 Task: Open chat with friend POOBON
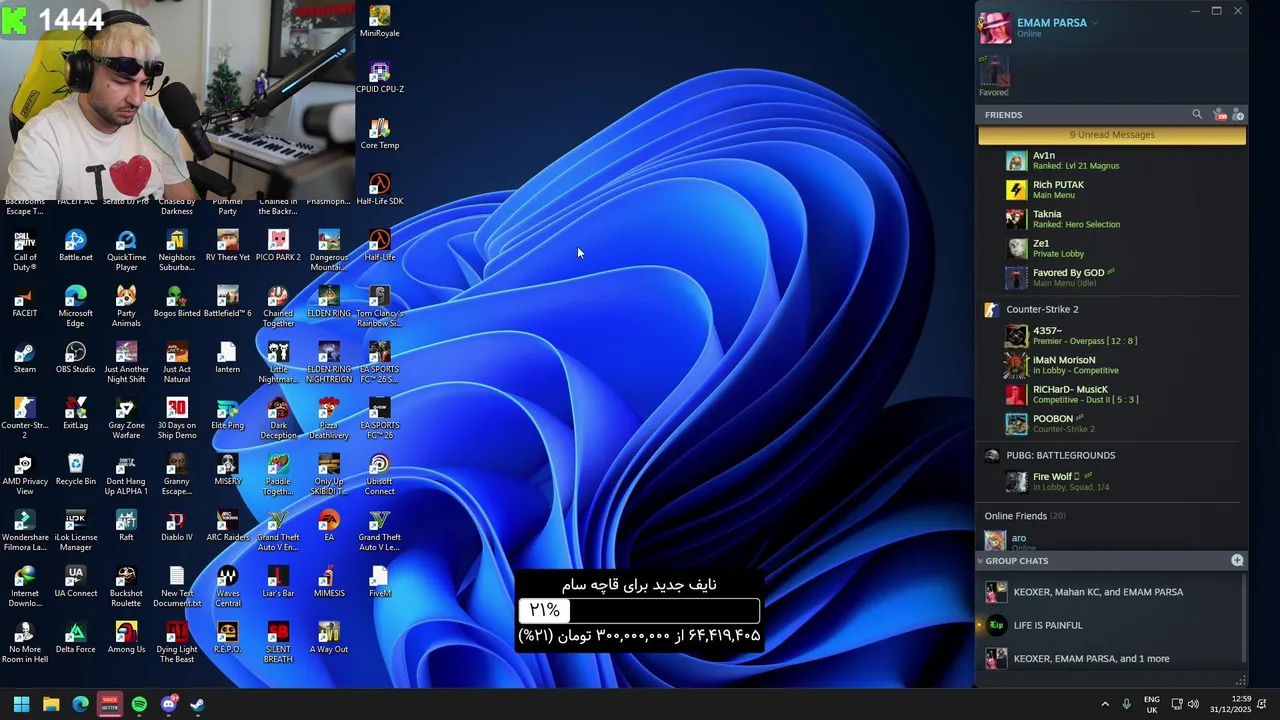tap(1110, 423)
